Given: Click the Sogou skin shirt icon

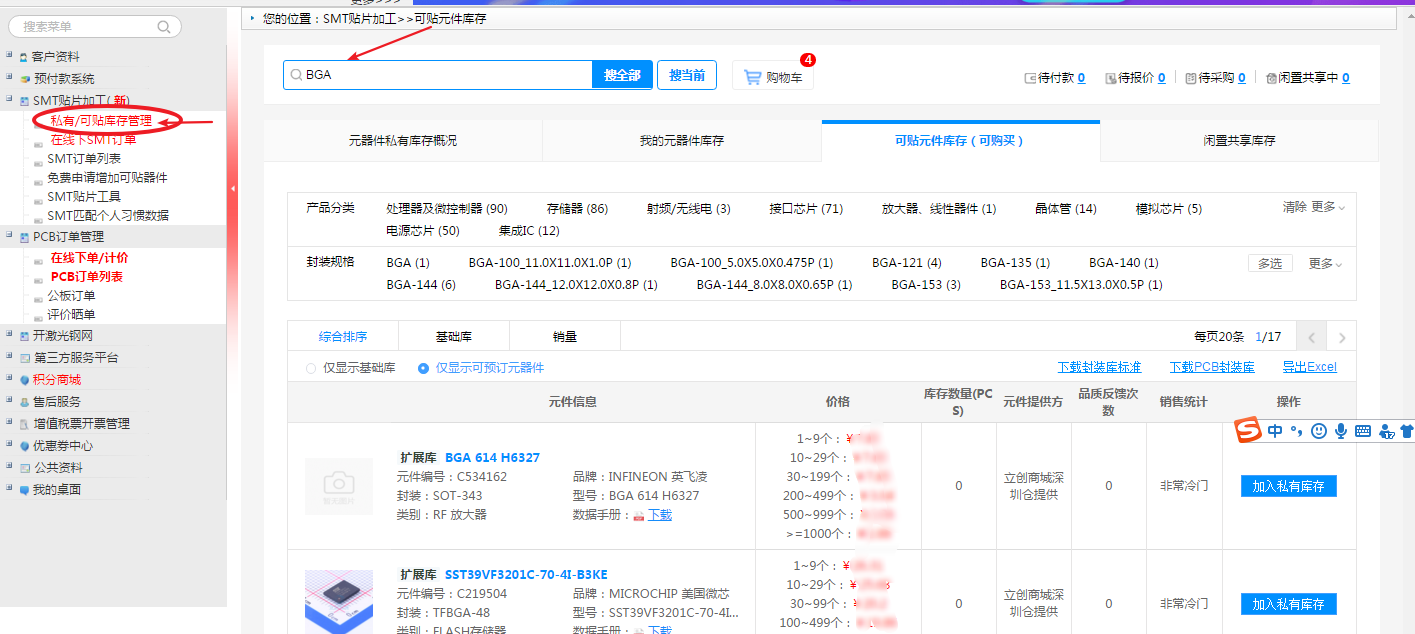Looking at the screenshot, I should click(x=1407, y=431).
